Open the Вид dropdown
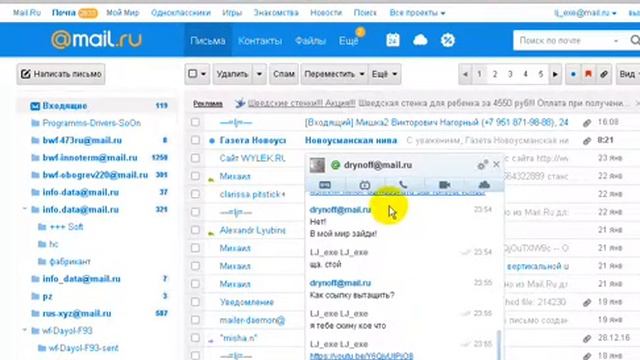Viewport: 640px width, 360px height. (x=629, y=74)
